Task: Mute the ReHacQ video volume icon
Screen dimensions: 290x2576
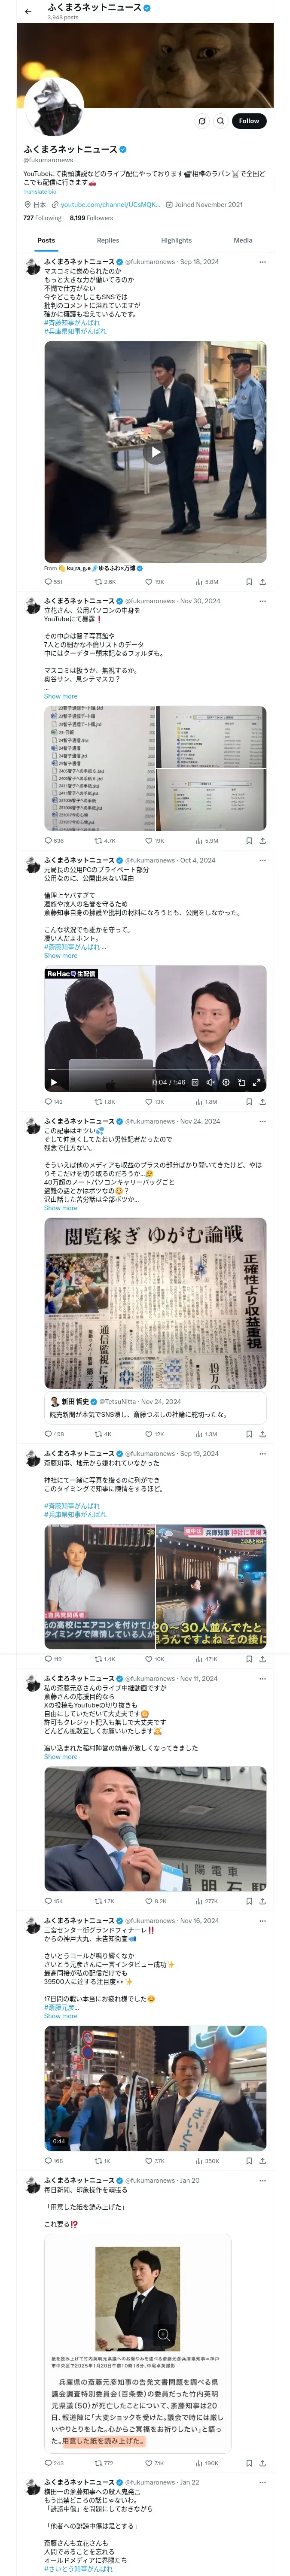Action: pyautogui.click(x=210, y=1082)
